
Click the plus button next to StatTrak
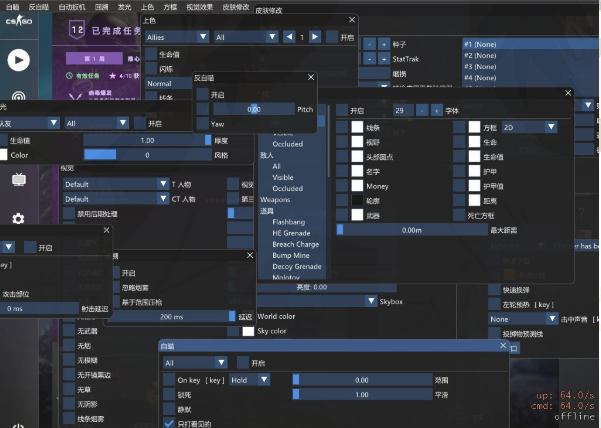[x=384, y=59]
